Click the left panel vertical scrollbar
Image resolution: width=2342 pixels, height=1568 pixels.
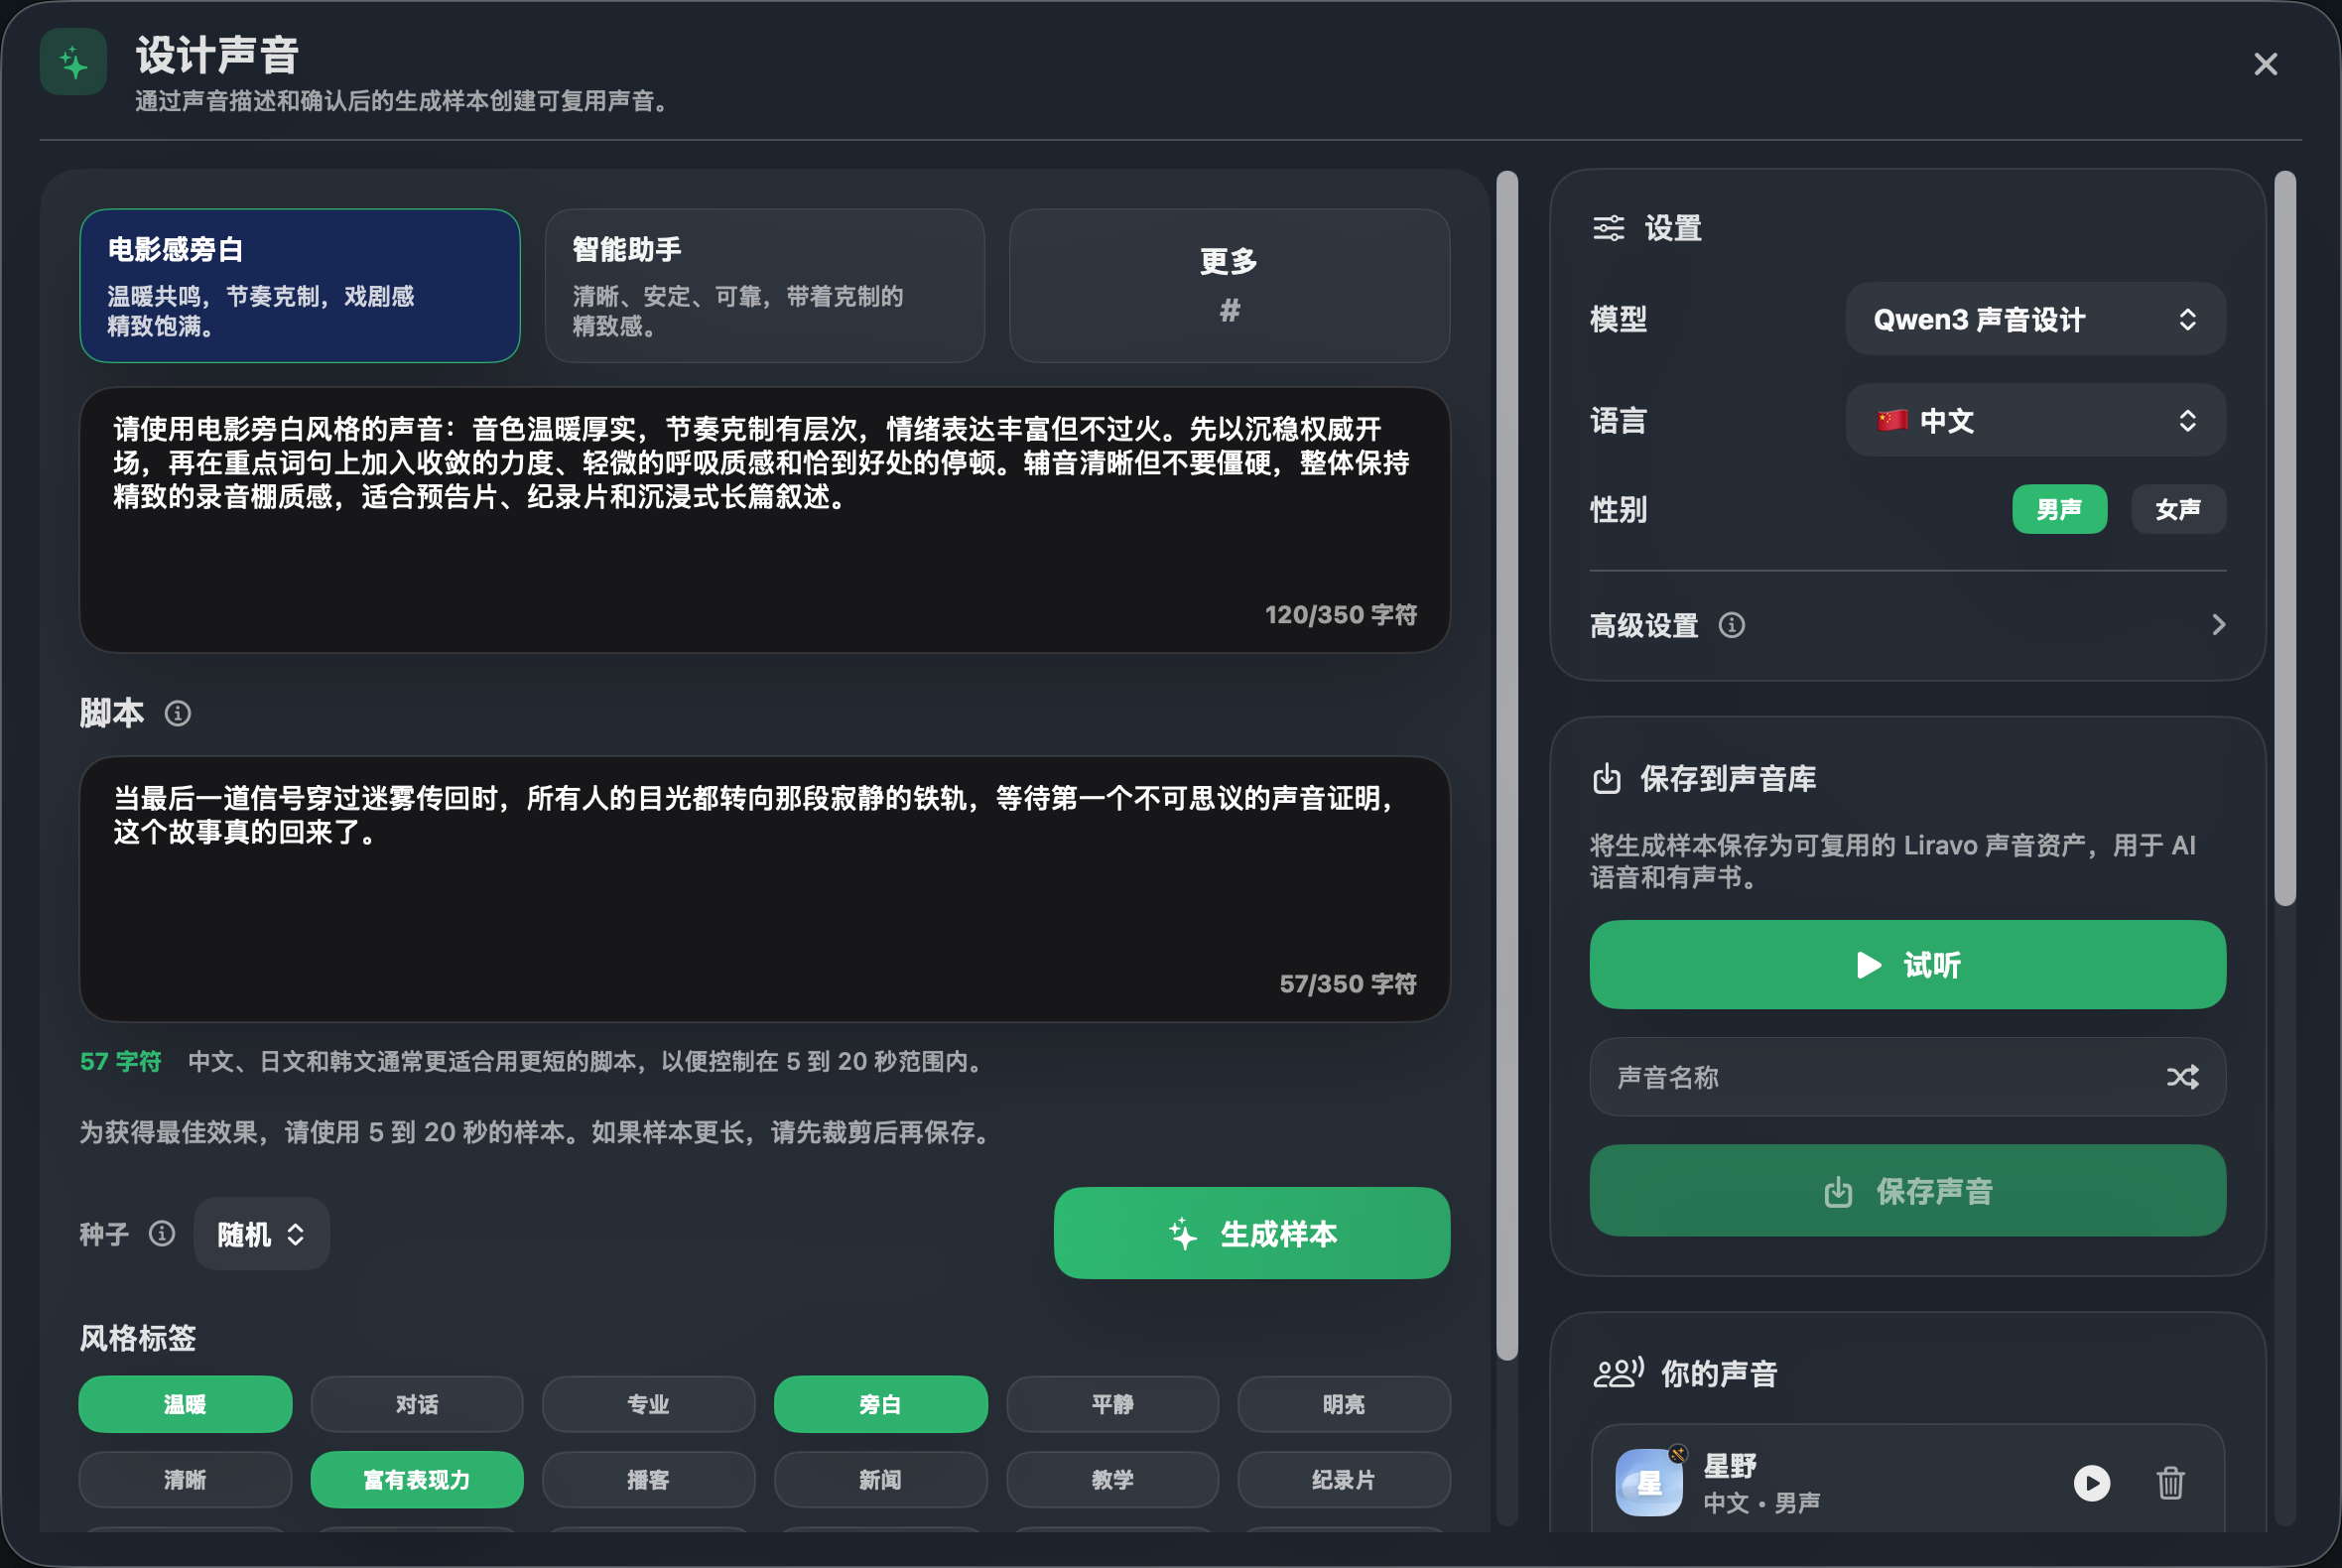tap(1507, 765)
